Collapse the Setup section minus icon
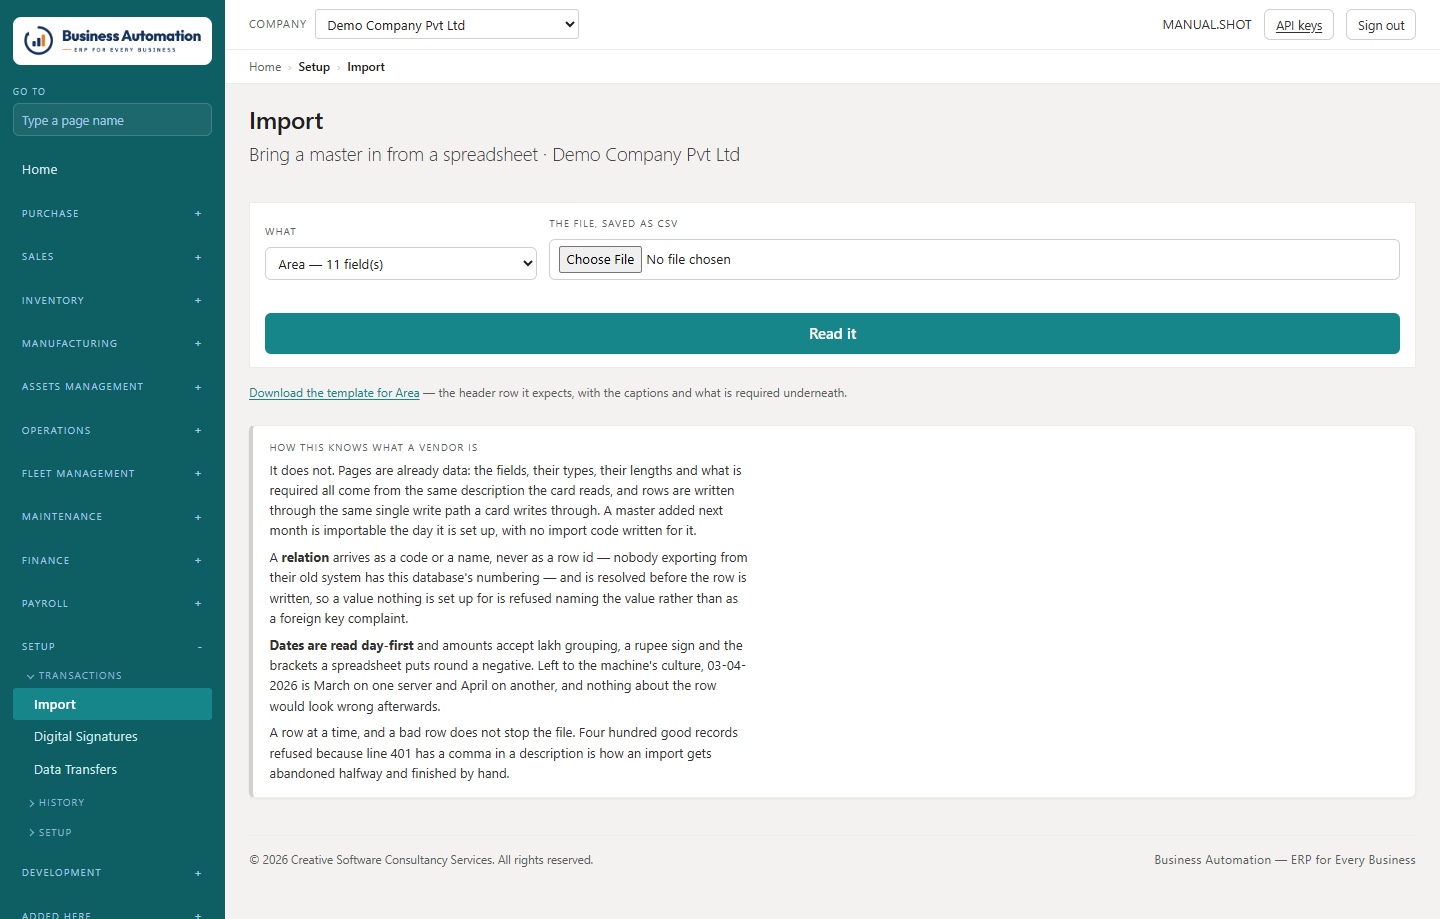Image resolution: width=1440 pixels, height=919 pixels. coord(199,647)
